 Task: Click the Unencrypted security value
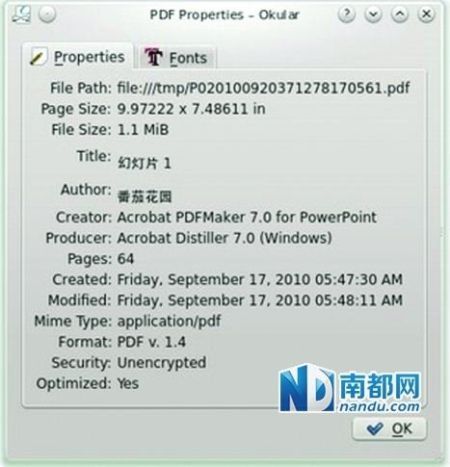click(x=162, y=363)
